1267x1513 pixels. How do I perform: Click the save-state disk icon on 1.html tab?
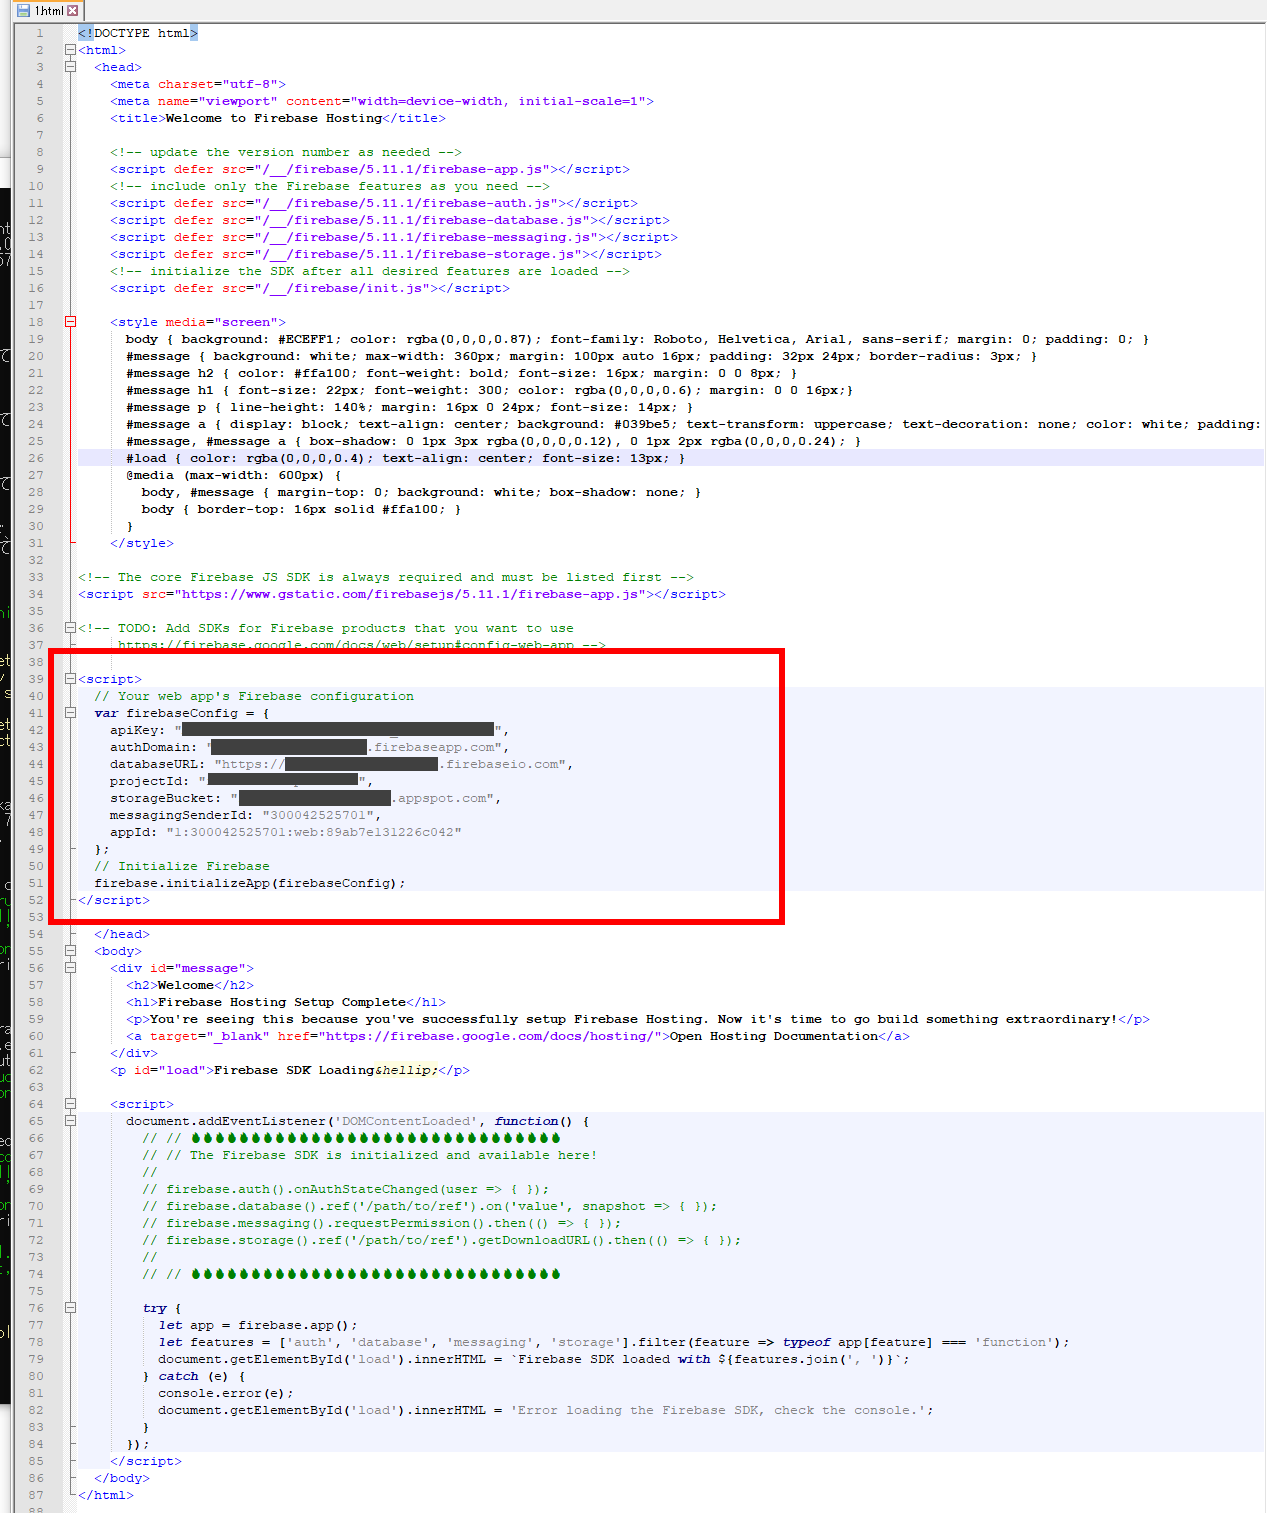point(24,10)
